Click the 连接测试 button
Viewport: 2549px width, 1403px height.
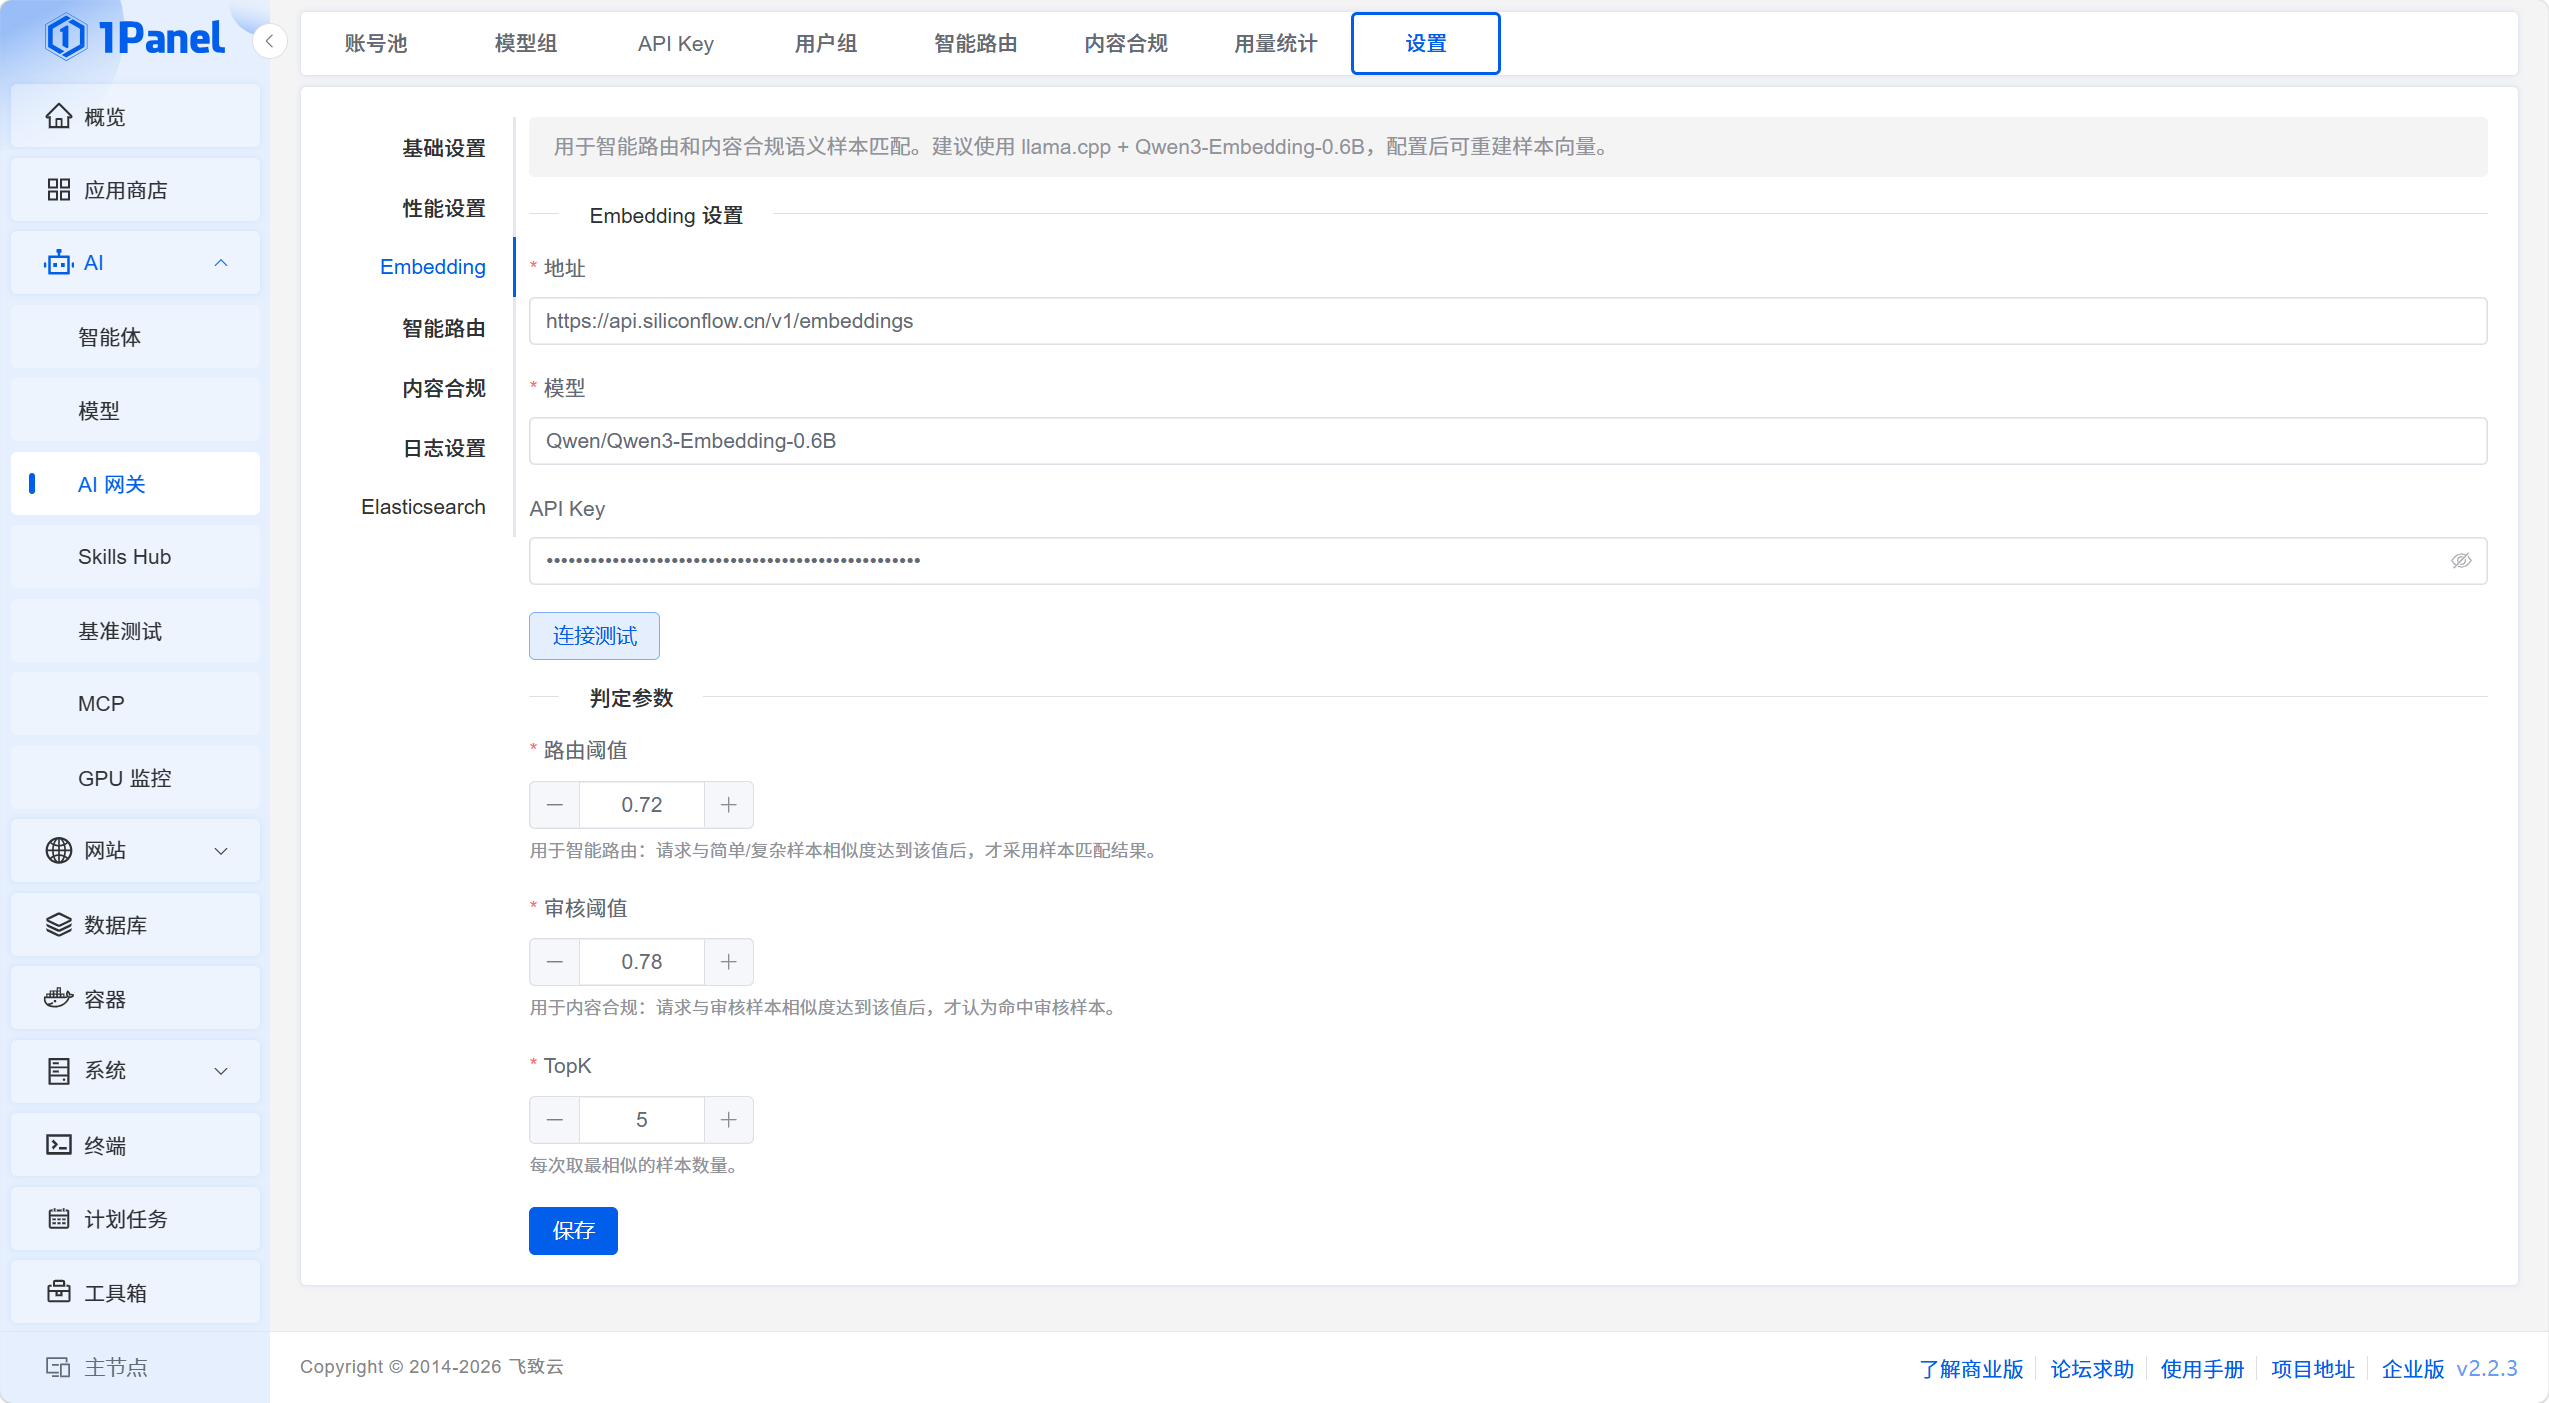pos(594,636)
